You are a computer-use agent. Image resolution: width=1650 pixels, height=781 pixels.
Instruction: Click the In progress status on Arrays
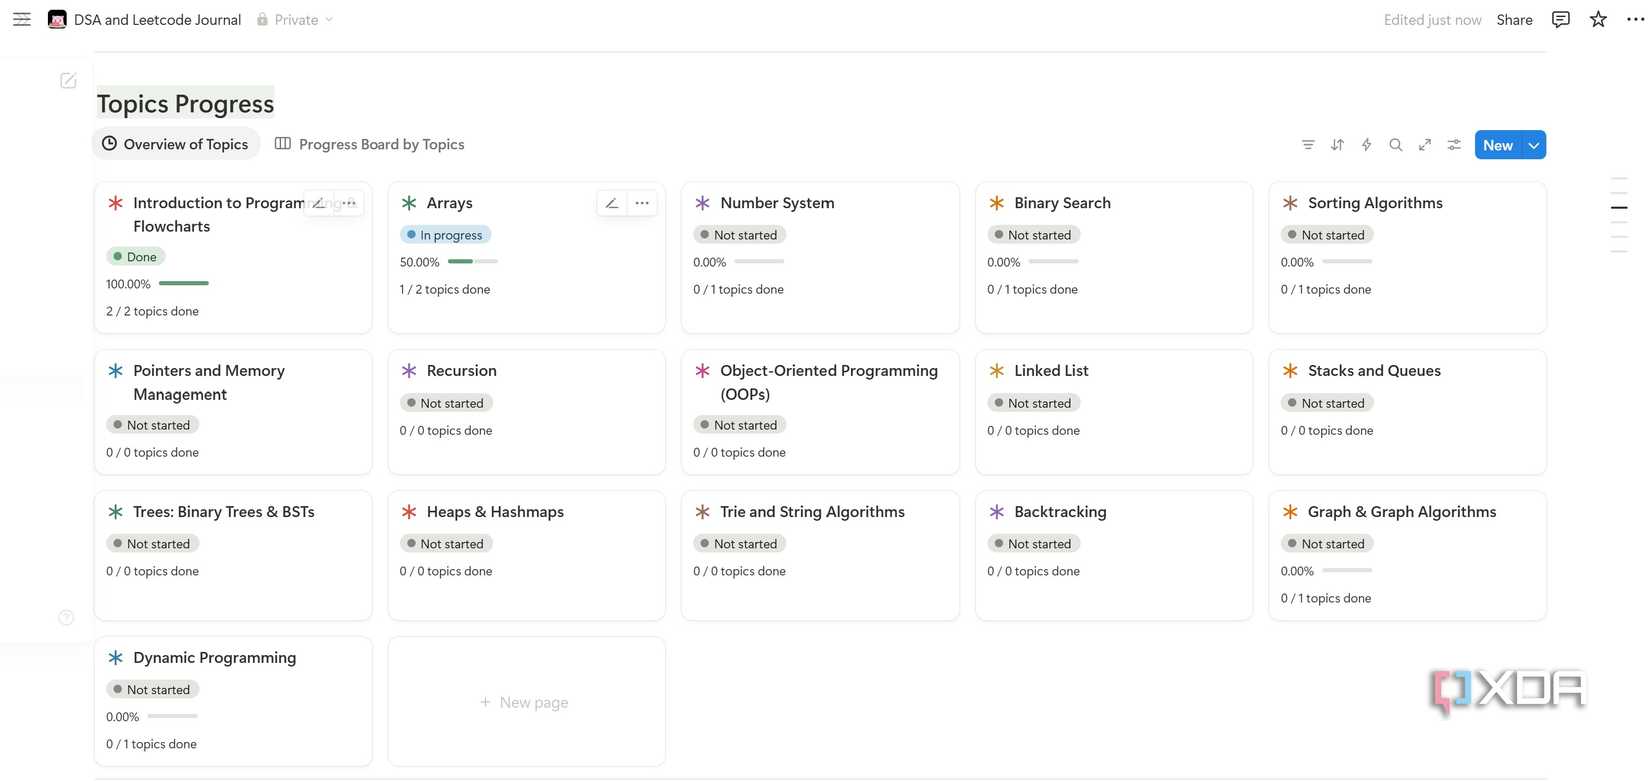coord(446,235)
